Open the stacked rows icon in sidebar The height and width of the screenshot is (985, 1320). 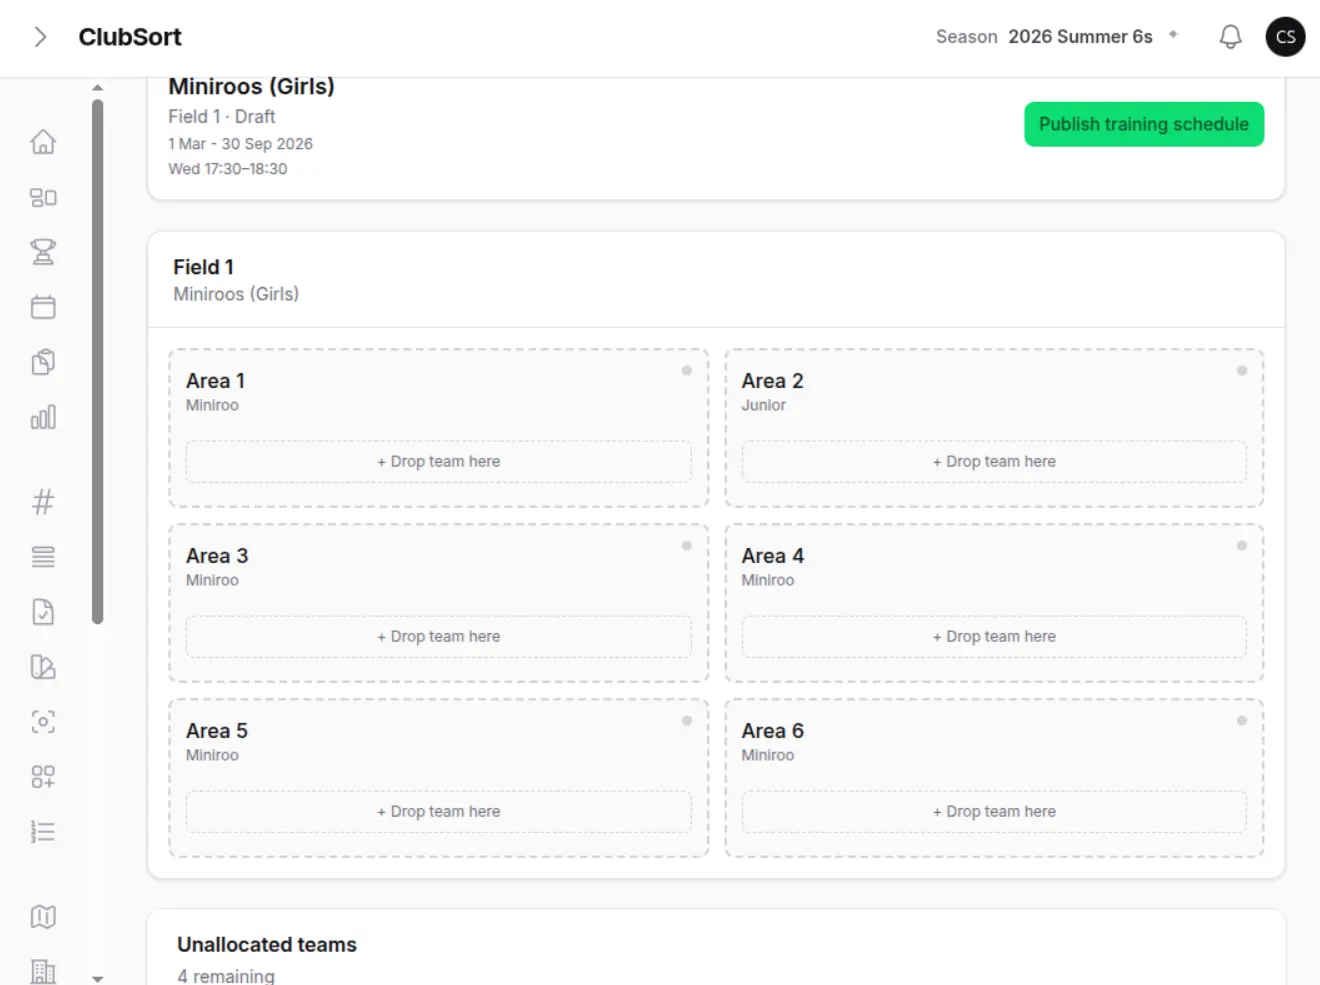coord(43,557)
